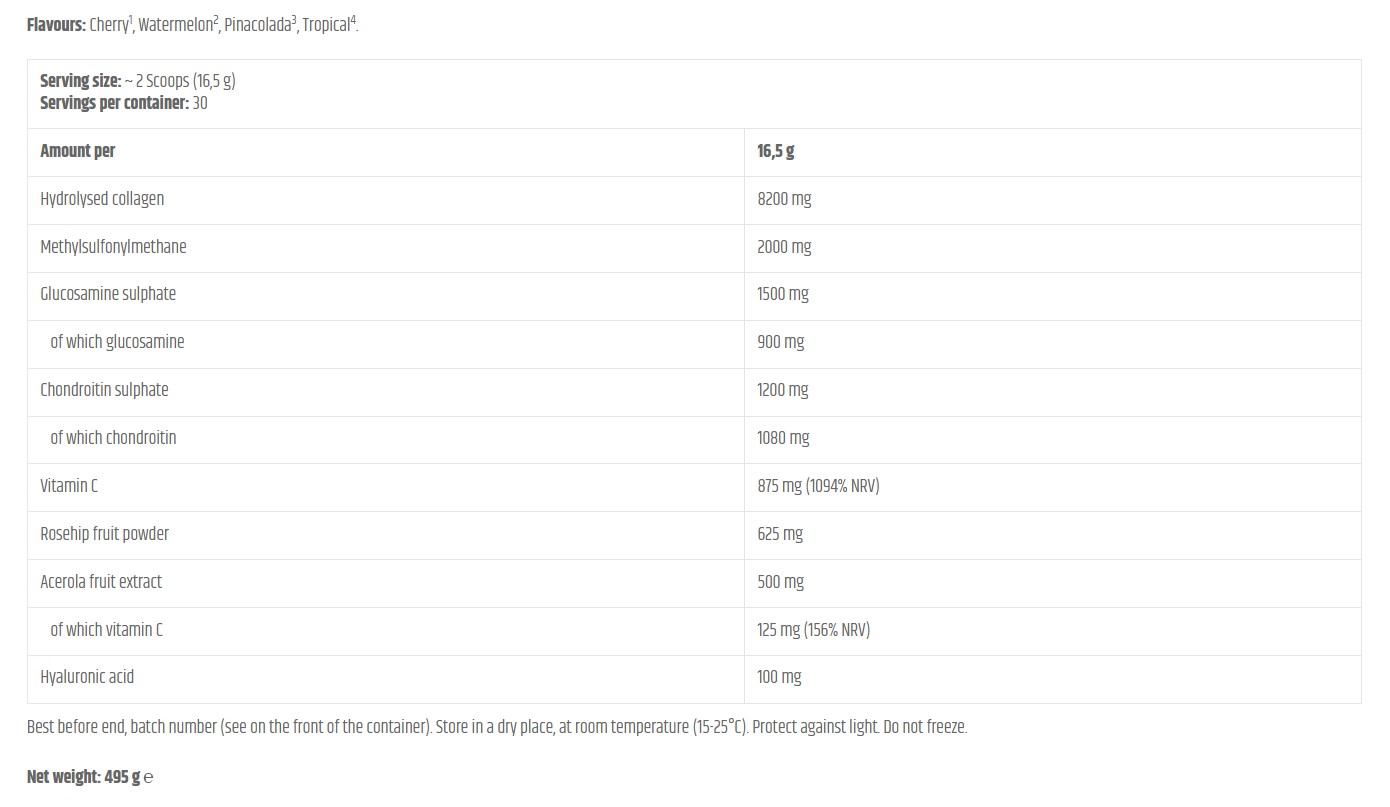Select the 'Rosehip fruit powder' ingredient

(104, 534)
